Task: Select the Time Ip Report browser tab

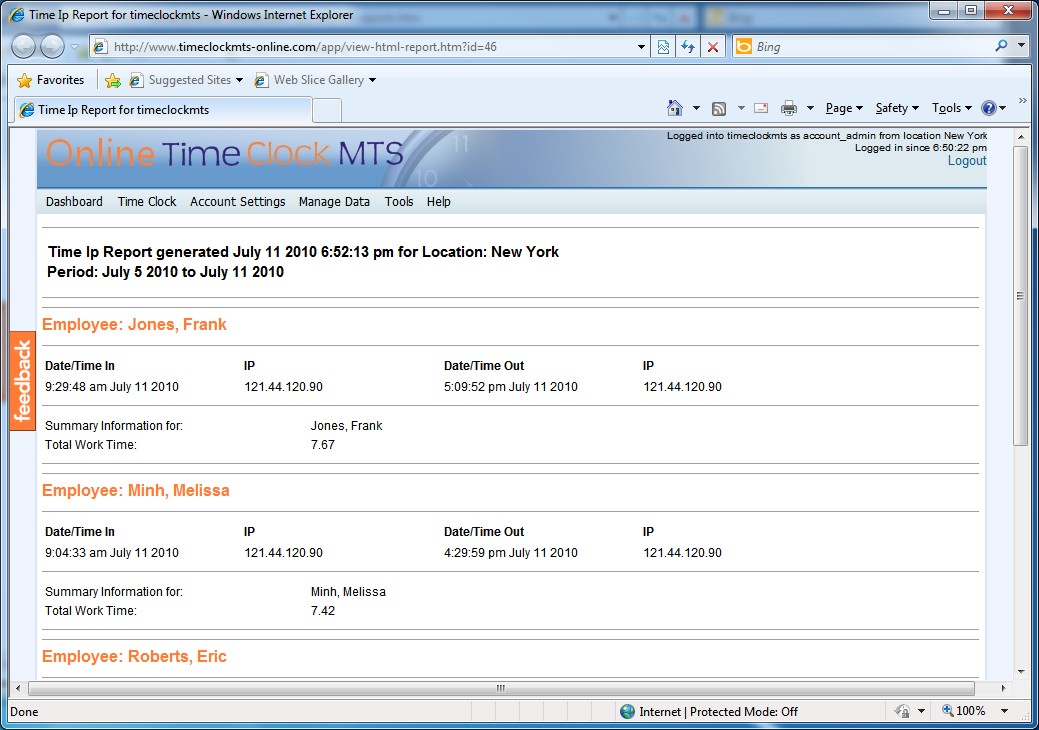Action: pyautogui.click(x=162, y=110)
